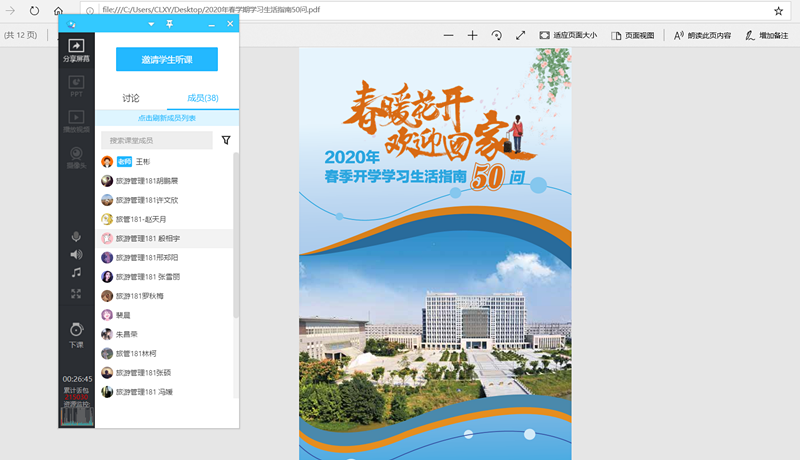The width and height of the screenshot is (800, 460).
Task: Click the 邀请学生听课 invite students button
Action: (167, 59)
